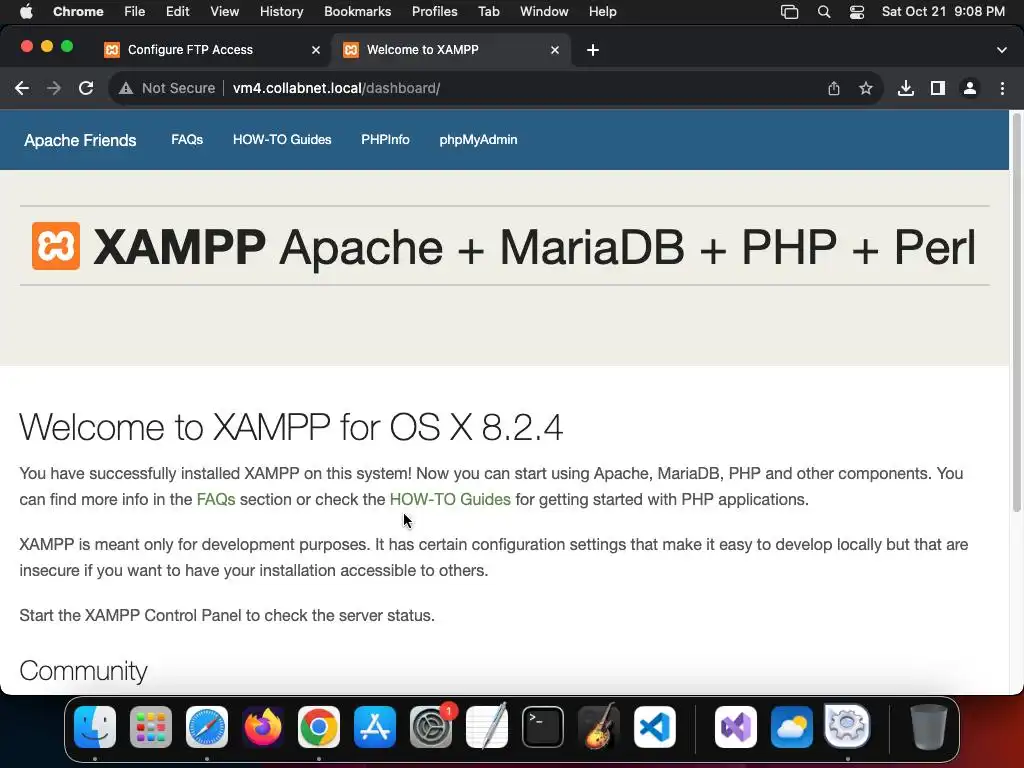Open Control Center in menu bar
This screenshot has width=1024, height=768.
(857, 12)
